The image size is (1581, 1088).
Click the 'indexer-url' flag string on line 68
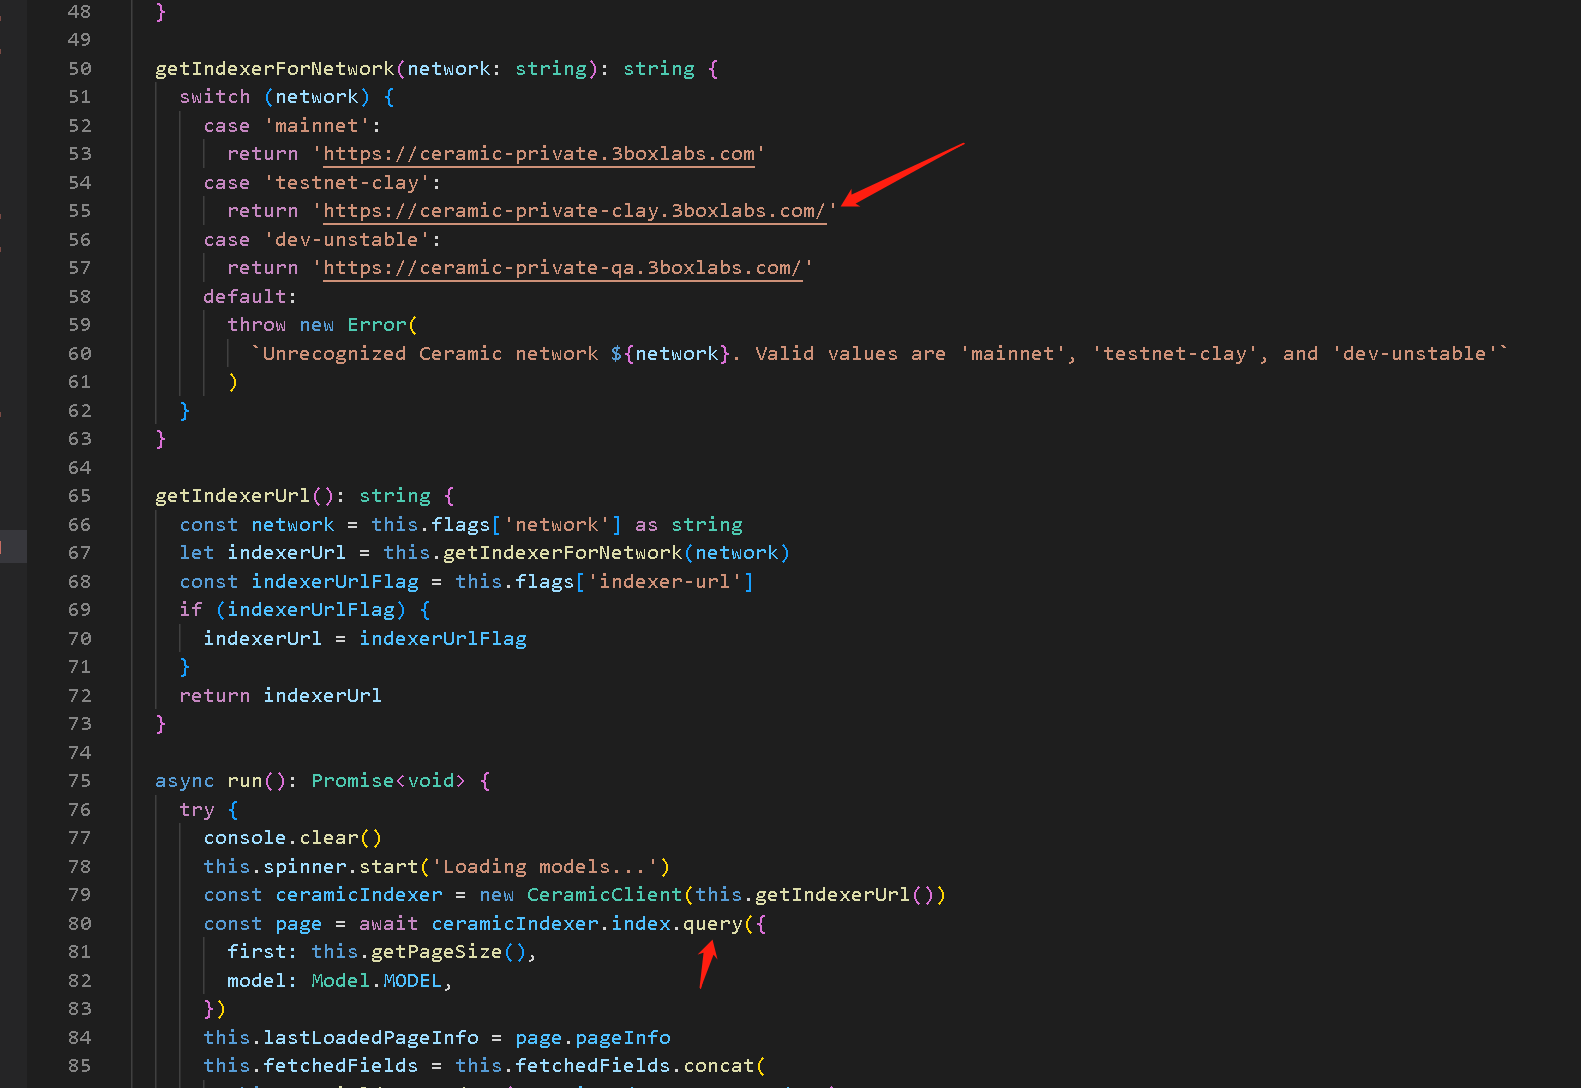point(665,582)
